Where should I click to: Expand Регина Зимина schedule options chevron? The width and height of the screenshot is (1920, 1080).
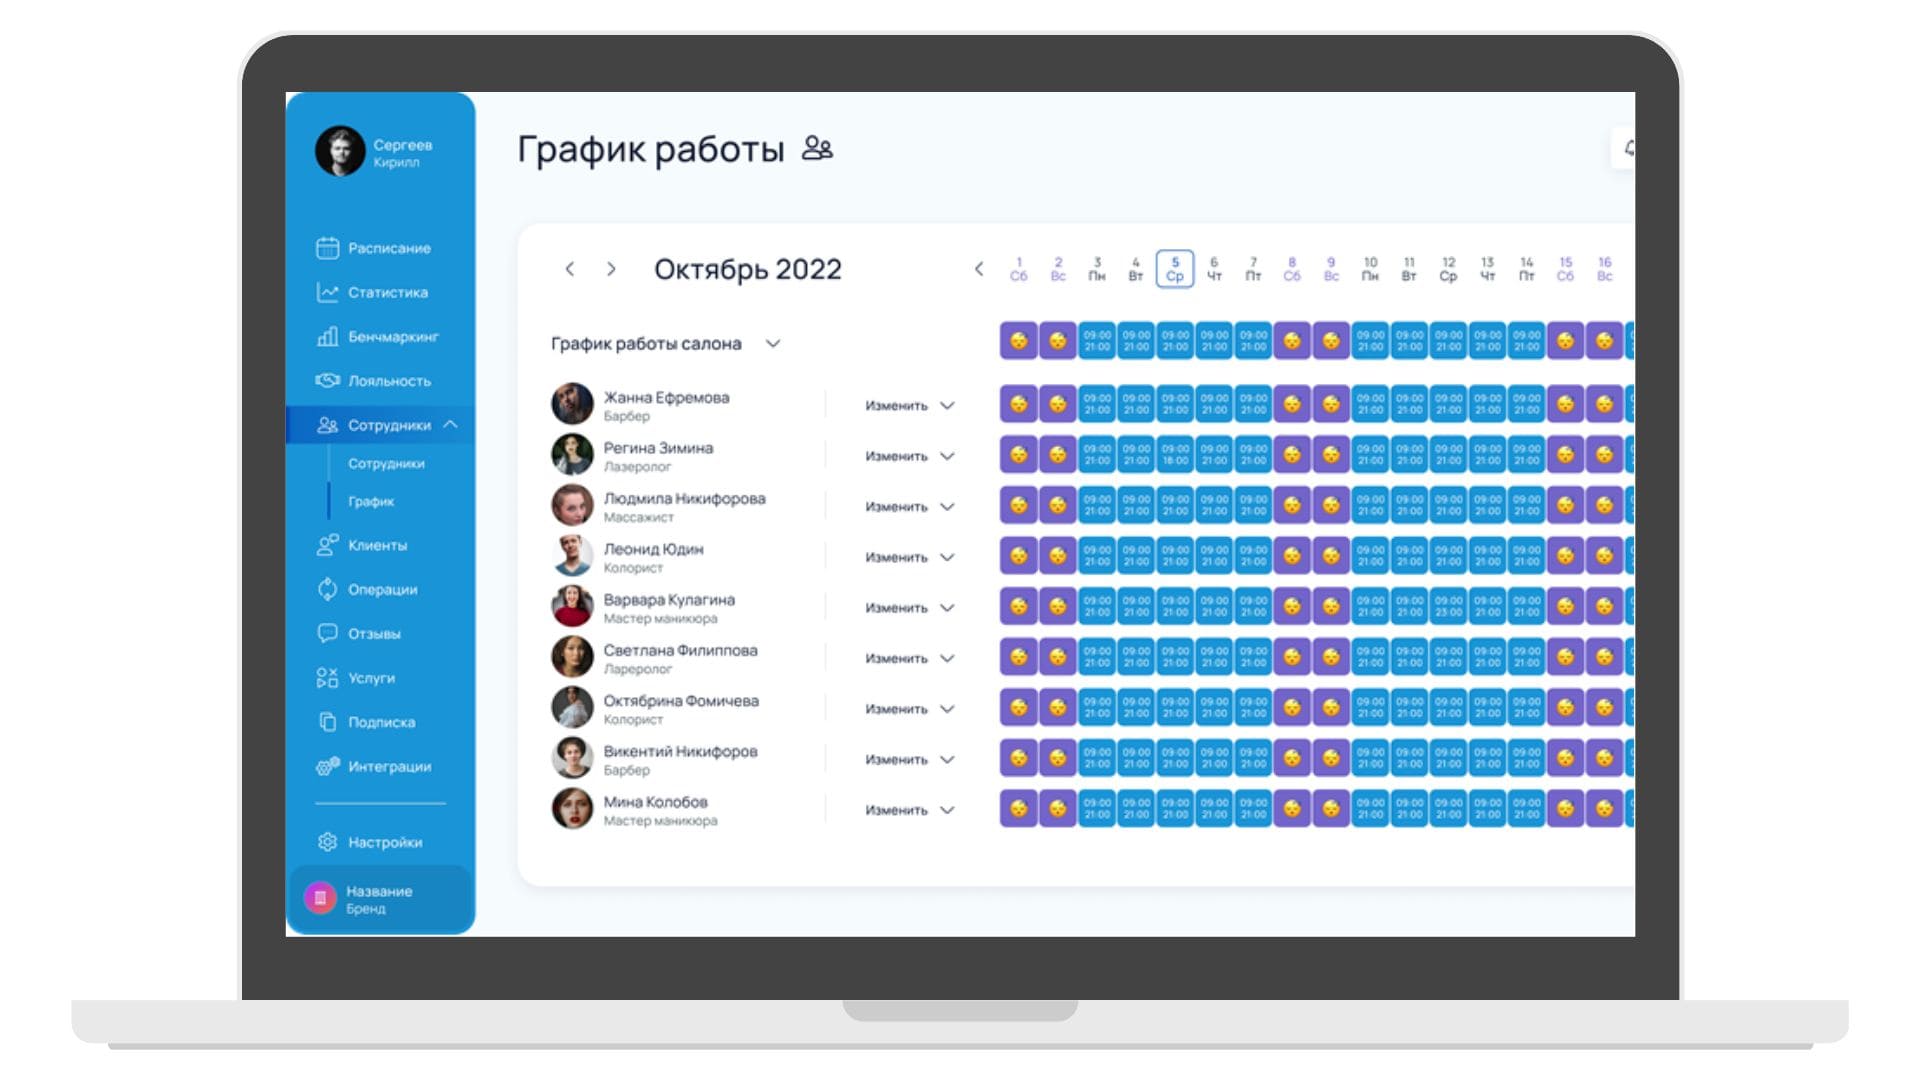(953, 455)
